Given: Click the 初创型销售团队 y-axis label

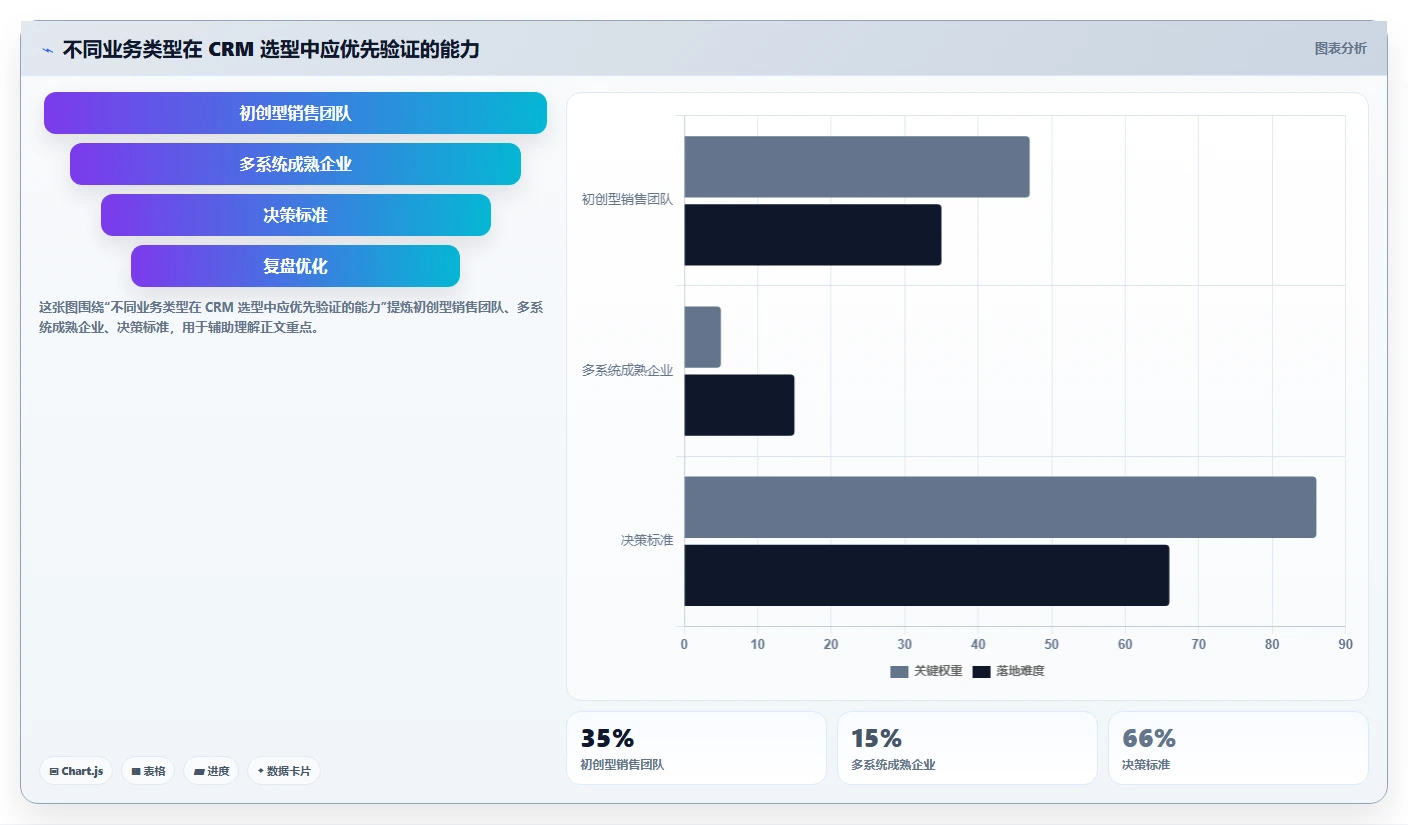Looking at the screenshot, I should click(627, 199).
